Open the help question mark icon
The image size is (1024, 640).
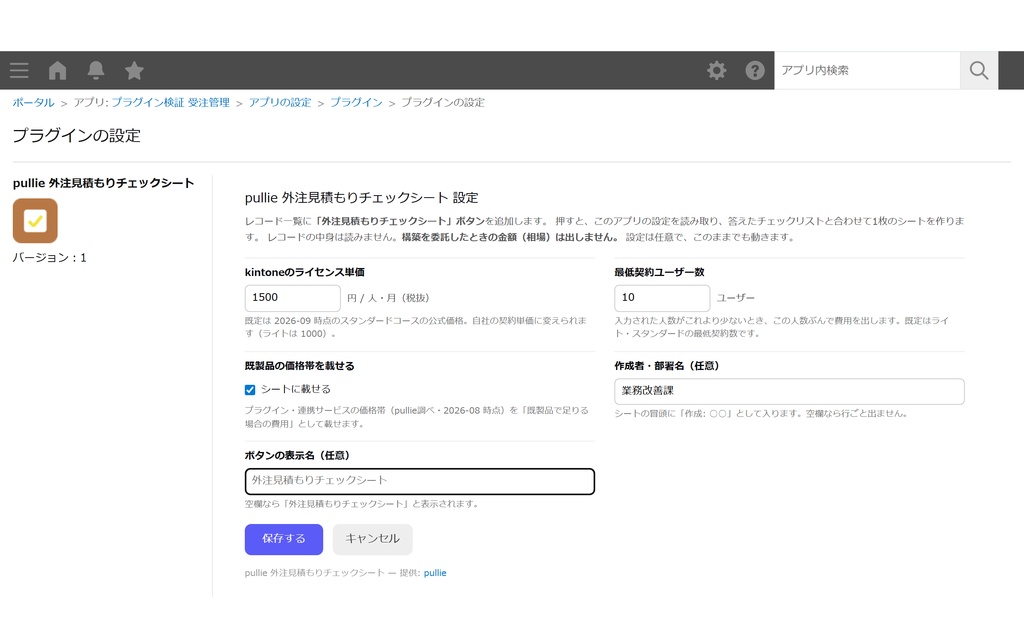(x=755, y=71)
